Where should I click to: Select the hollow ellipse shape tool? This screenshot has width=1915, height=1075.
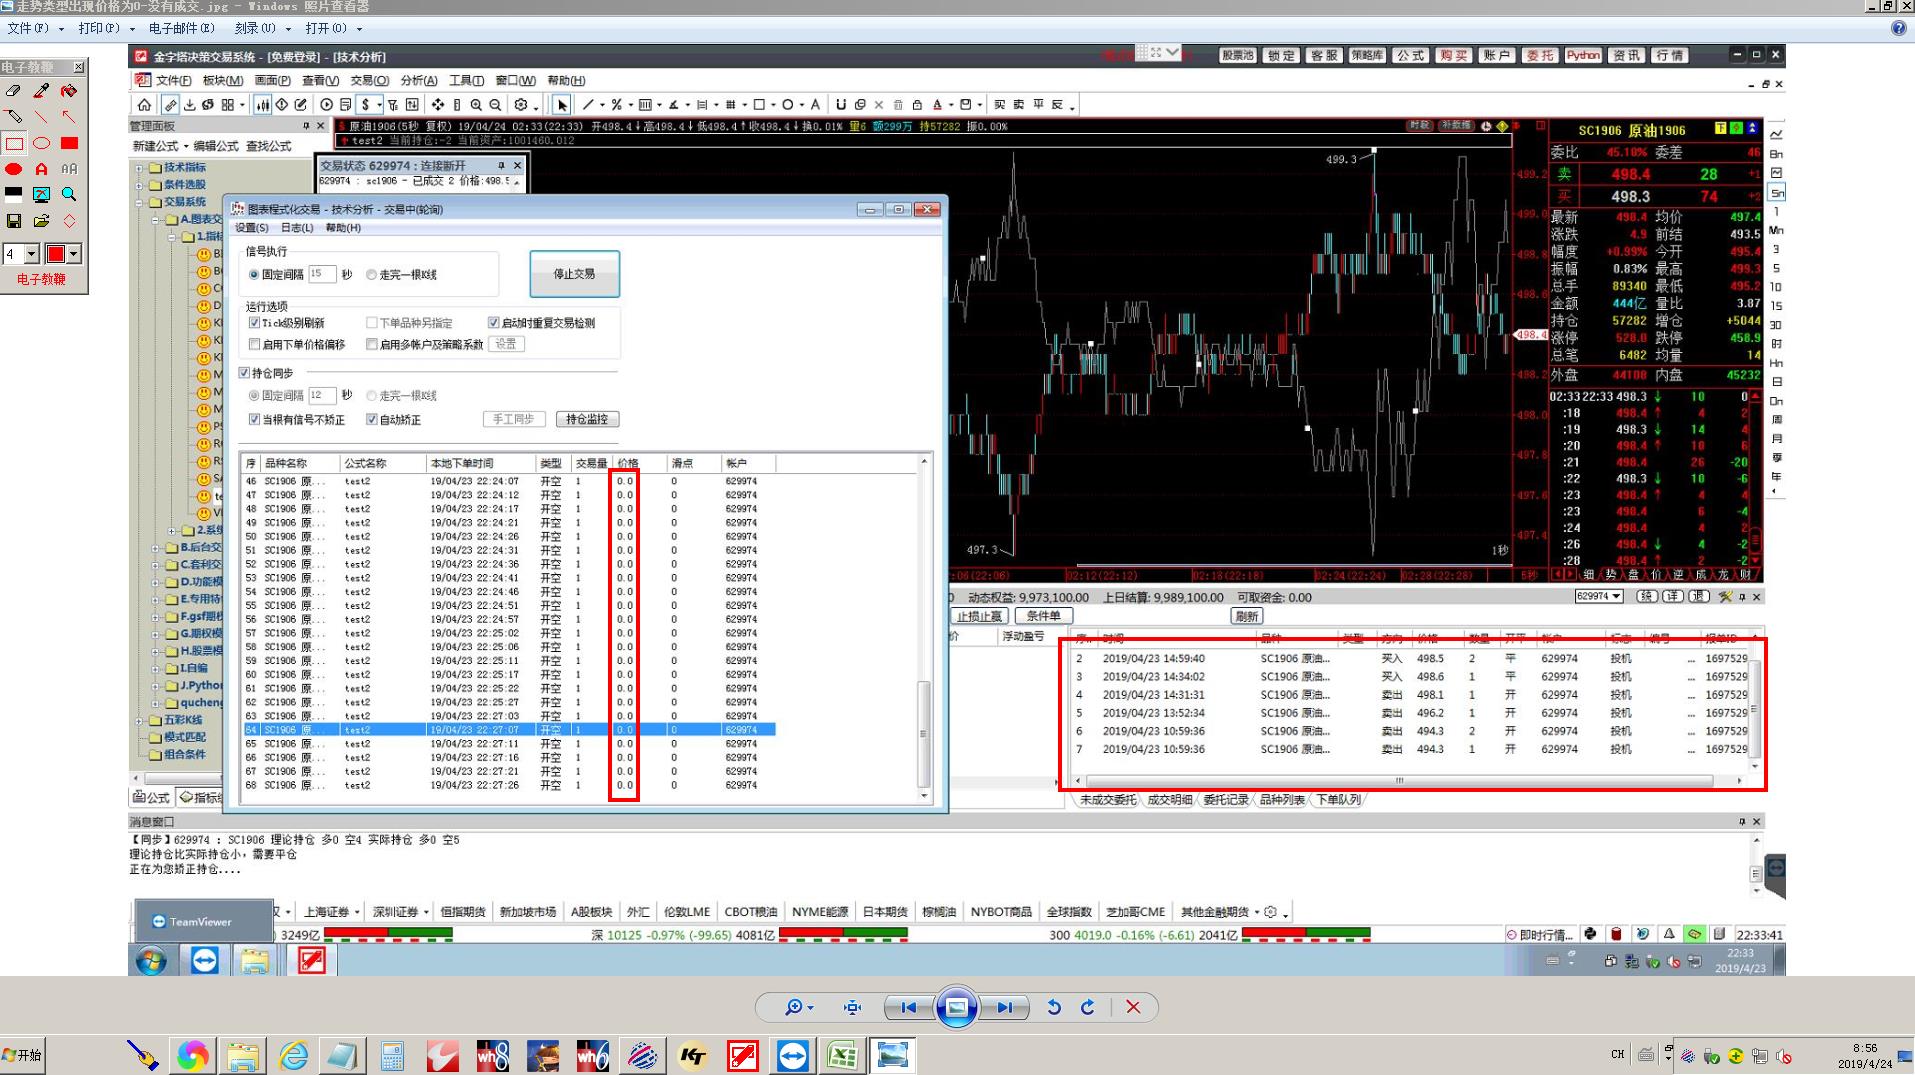click(x=41, y=143)
